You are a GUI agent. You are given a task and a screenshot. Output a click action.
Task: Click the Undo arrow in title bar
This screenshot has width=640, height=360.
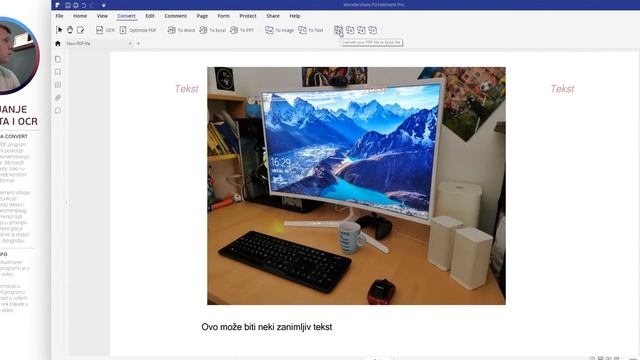84,5
